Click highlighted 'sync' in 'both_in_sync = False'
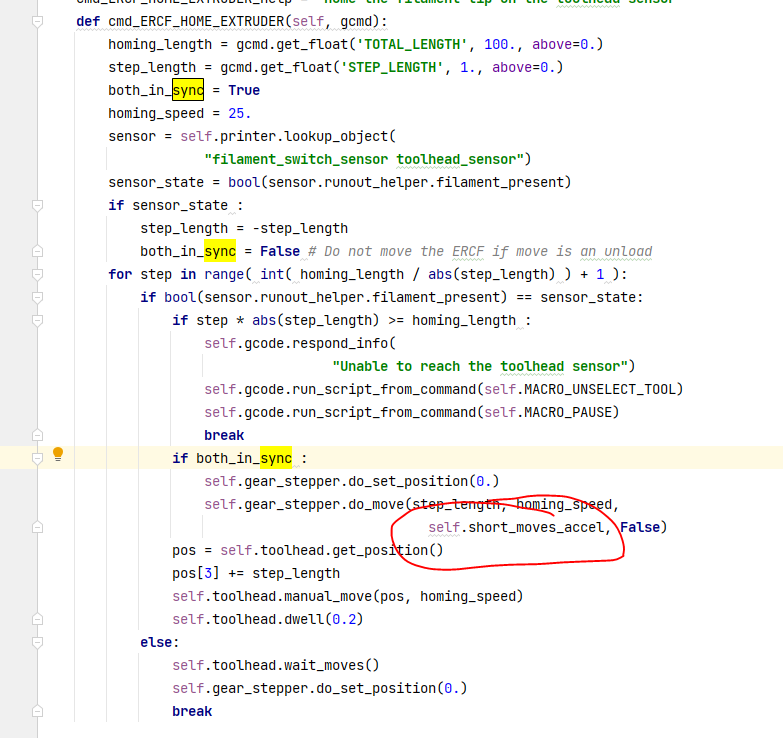Viewport: 783px width, 738px height. [x=220, y=251]
